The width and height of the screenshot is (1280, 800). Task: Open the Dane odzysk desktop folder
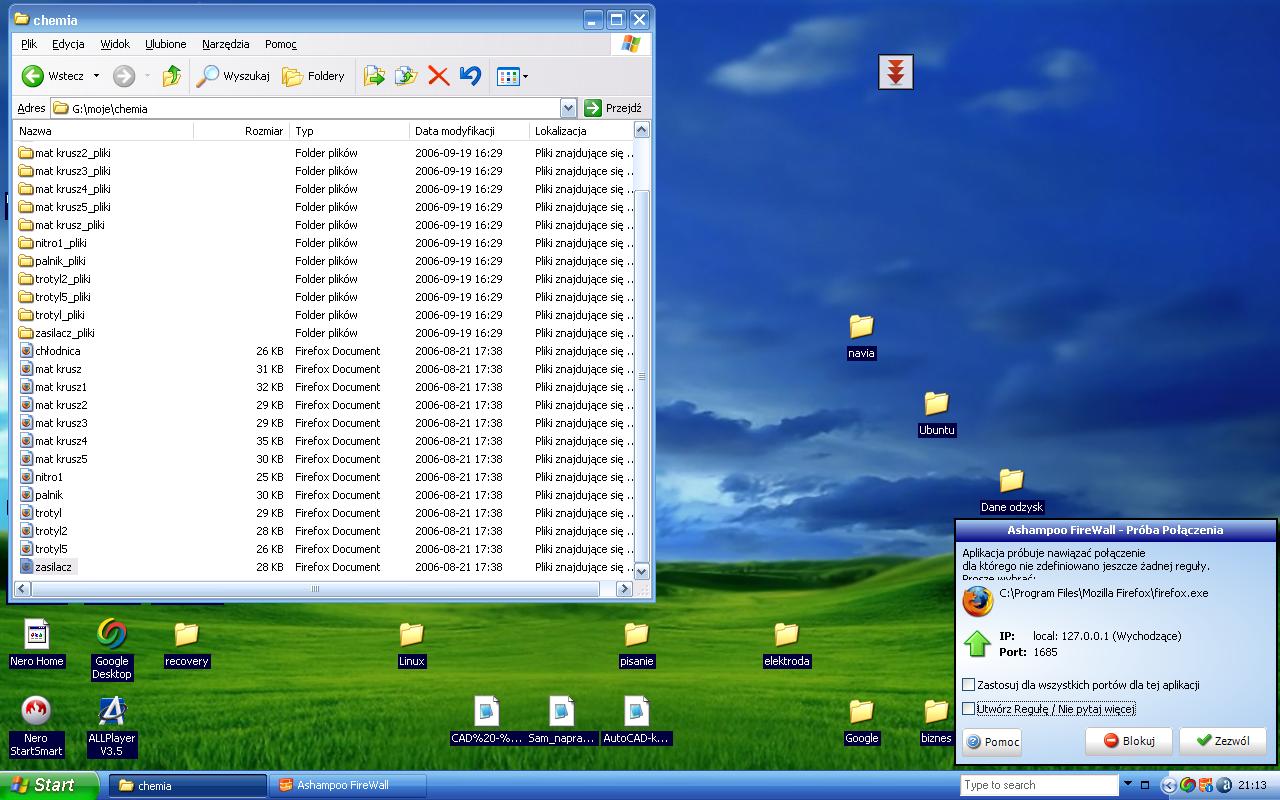coord(1011,490)
